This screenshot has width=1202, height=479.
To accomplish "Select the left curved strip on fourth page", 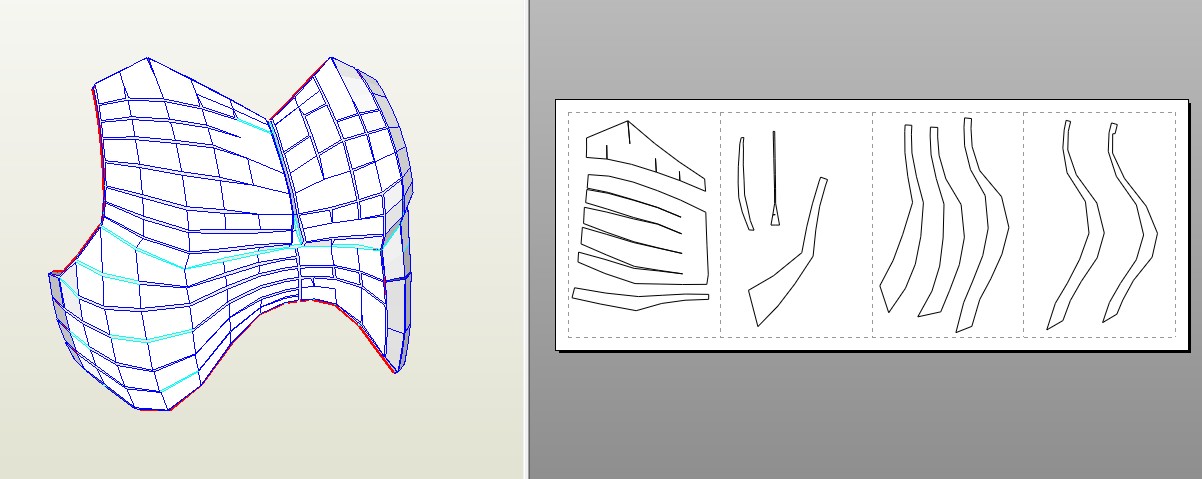I will pos(1075,225).
